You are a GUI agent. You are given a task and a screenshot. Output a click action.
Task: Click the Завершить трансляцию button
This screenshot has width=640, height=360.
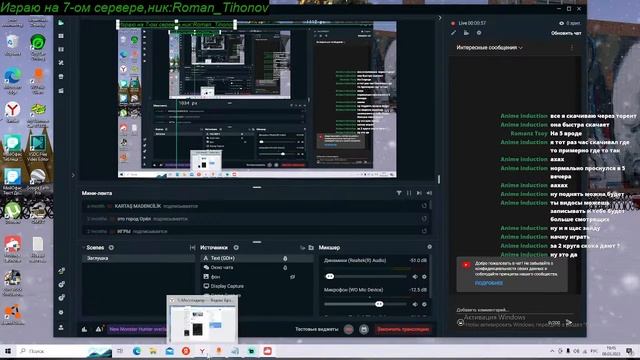click(x=403, y=329)
